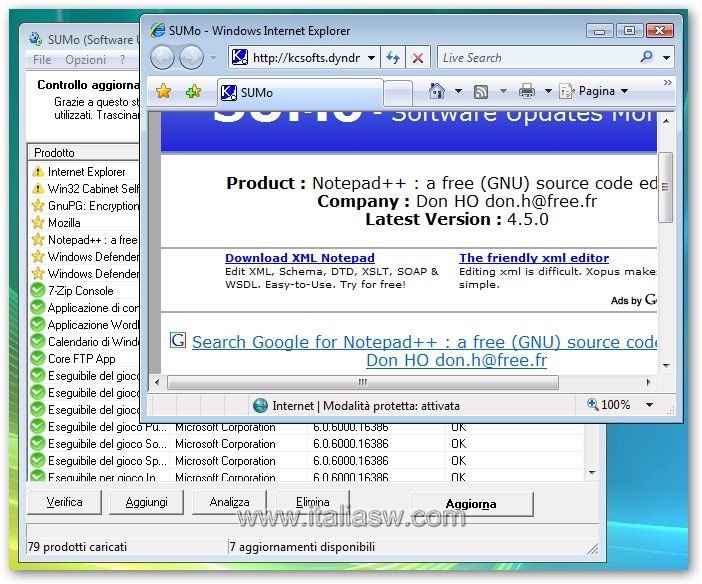Click Search Google for Notepad++ link
Viewport: 702px width, 584px height.
pyautogui.click(x=424, y=351)
